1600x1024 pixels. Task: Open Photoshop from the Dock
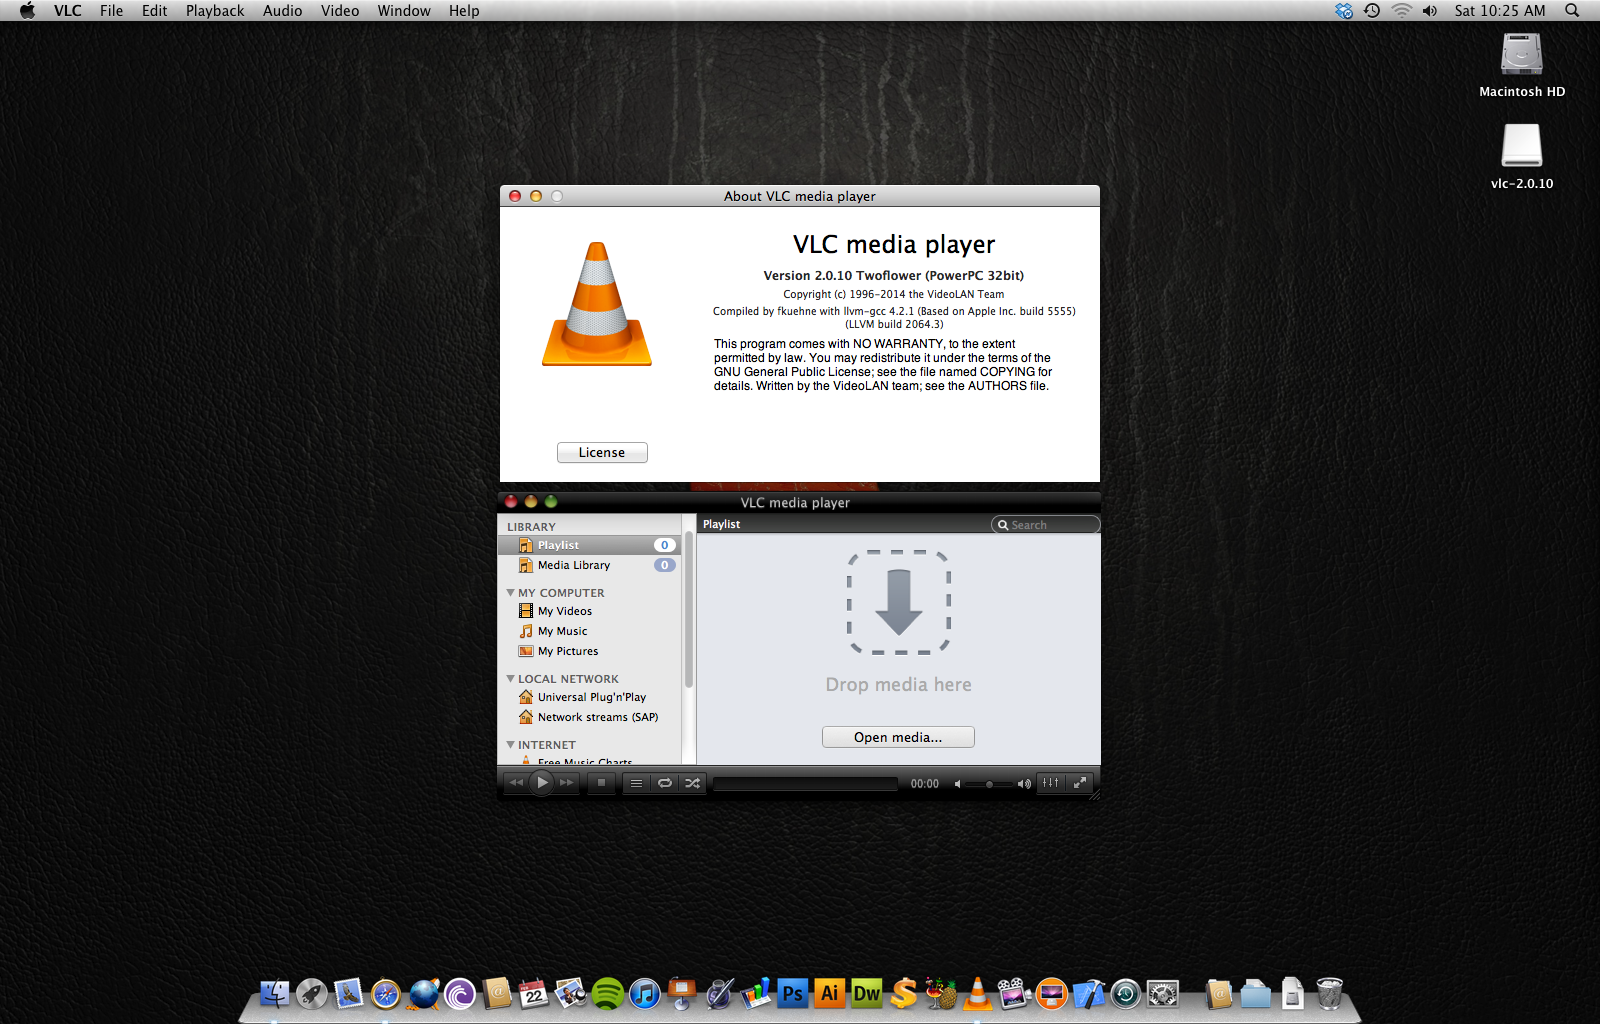tap(792, 993)
